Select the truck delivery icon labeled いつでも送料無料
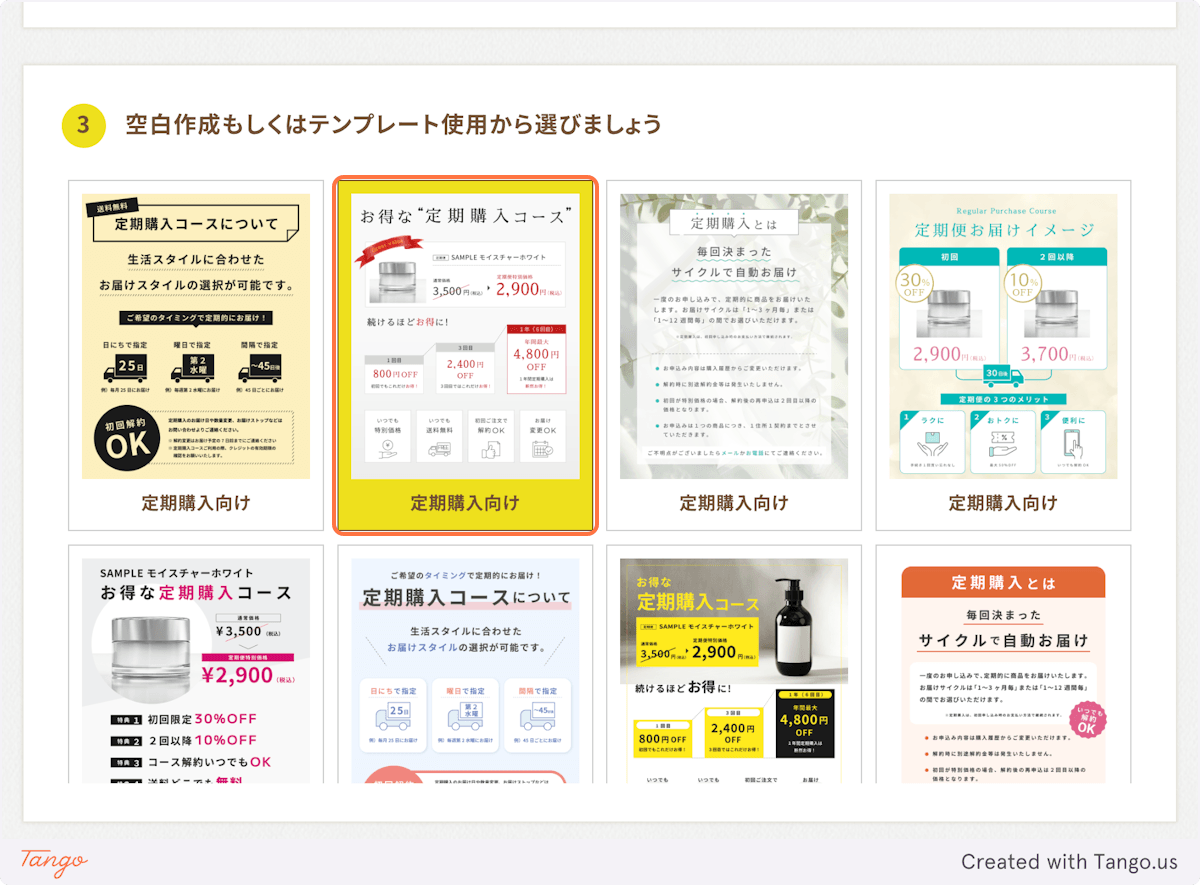 [x=440, y=450]
